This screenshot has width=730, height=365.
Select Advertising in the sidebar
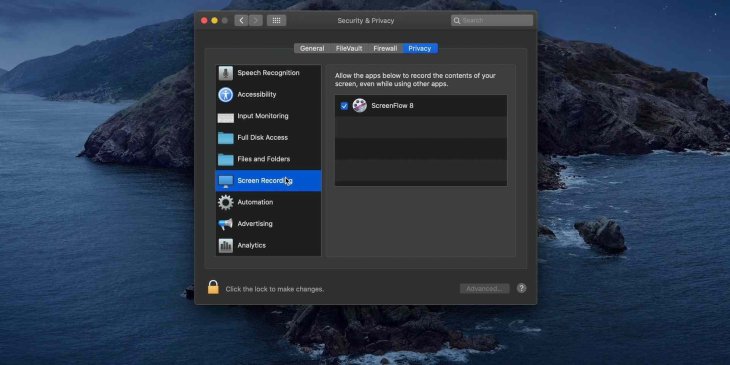pos(269,224)
